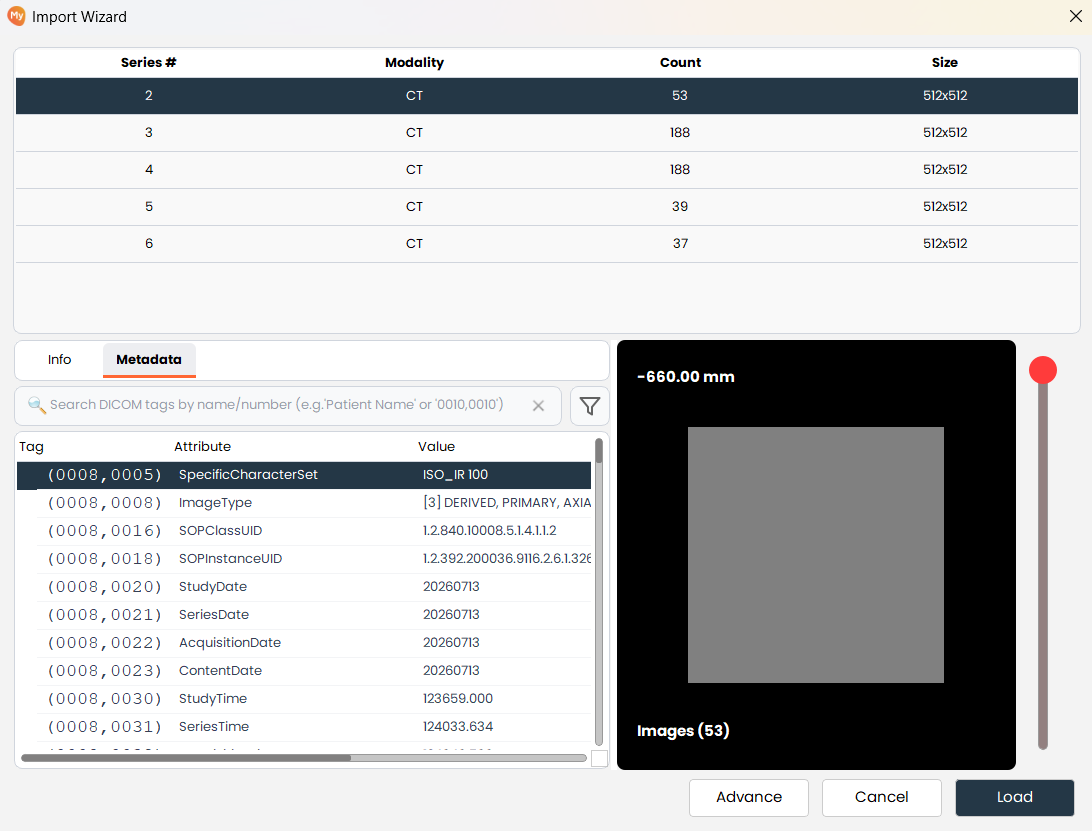Select series 5 with count 39

click(x=547, y=206)
